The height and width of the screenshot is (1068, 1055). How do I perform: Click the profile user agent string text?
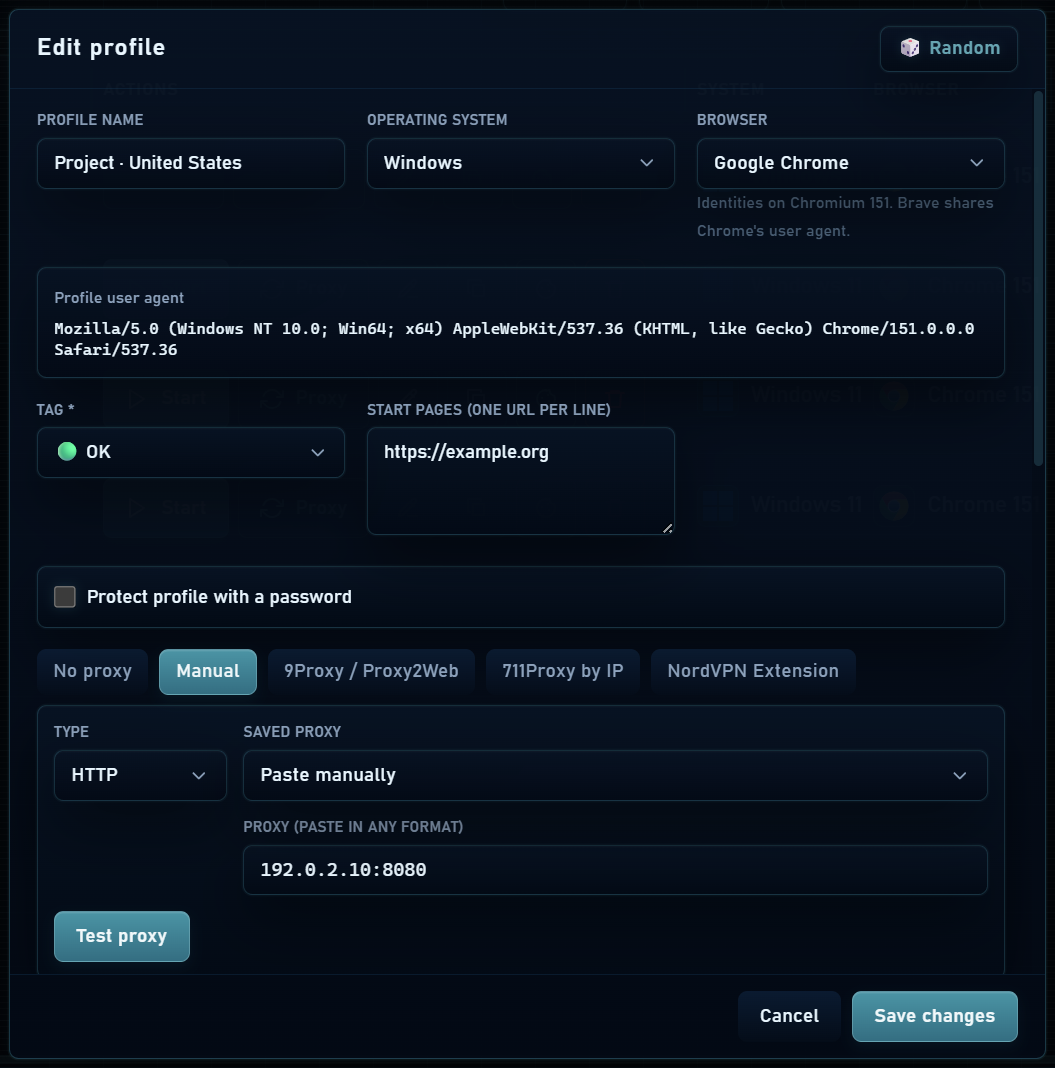514,339
